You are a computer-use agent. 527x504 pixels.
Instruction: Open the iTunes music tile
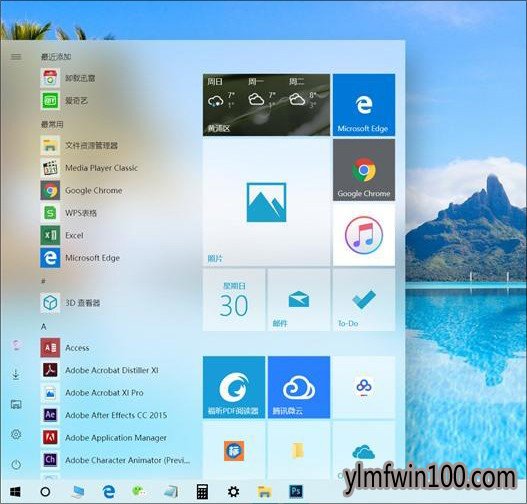(x=364, y=235)
